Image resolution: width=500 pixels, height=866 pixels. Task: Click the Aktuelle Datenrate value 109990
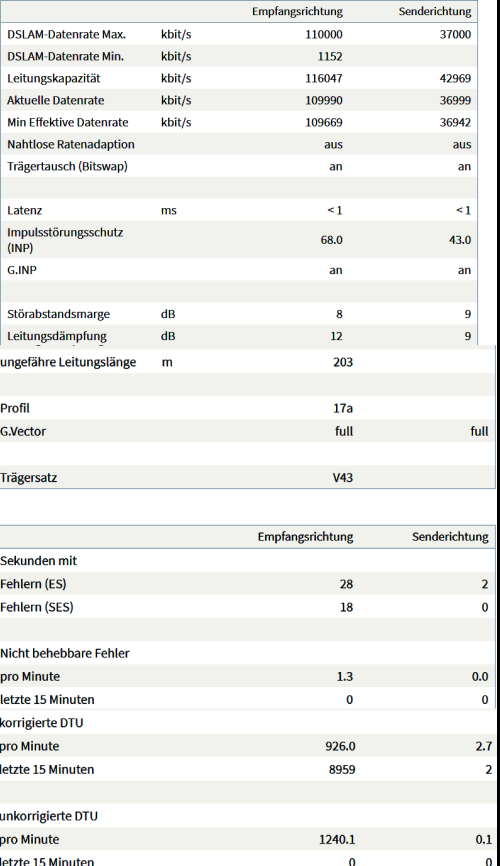click(x=324, y=101)
